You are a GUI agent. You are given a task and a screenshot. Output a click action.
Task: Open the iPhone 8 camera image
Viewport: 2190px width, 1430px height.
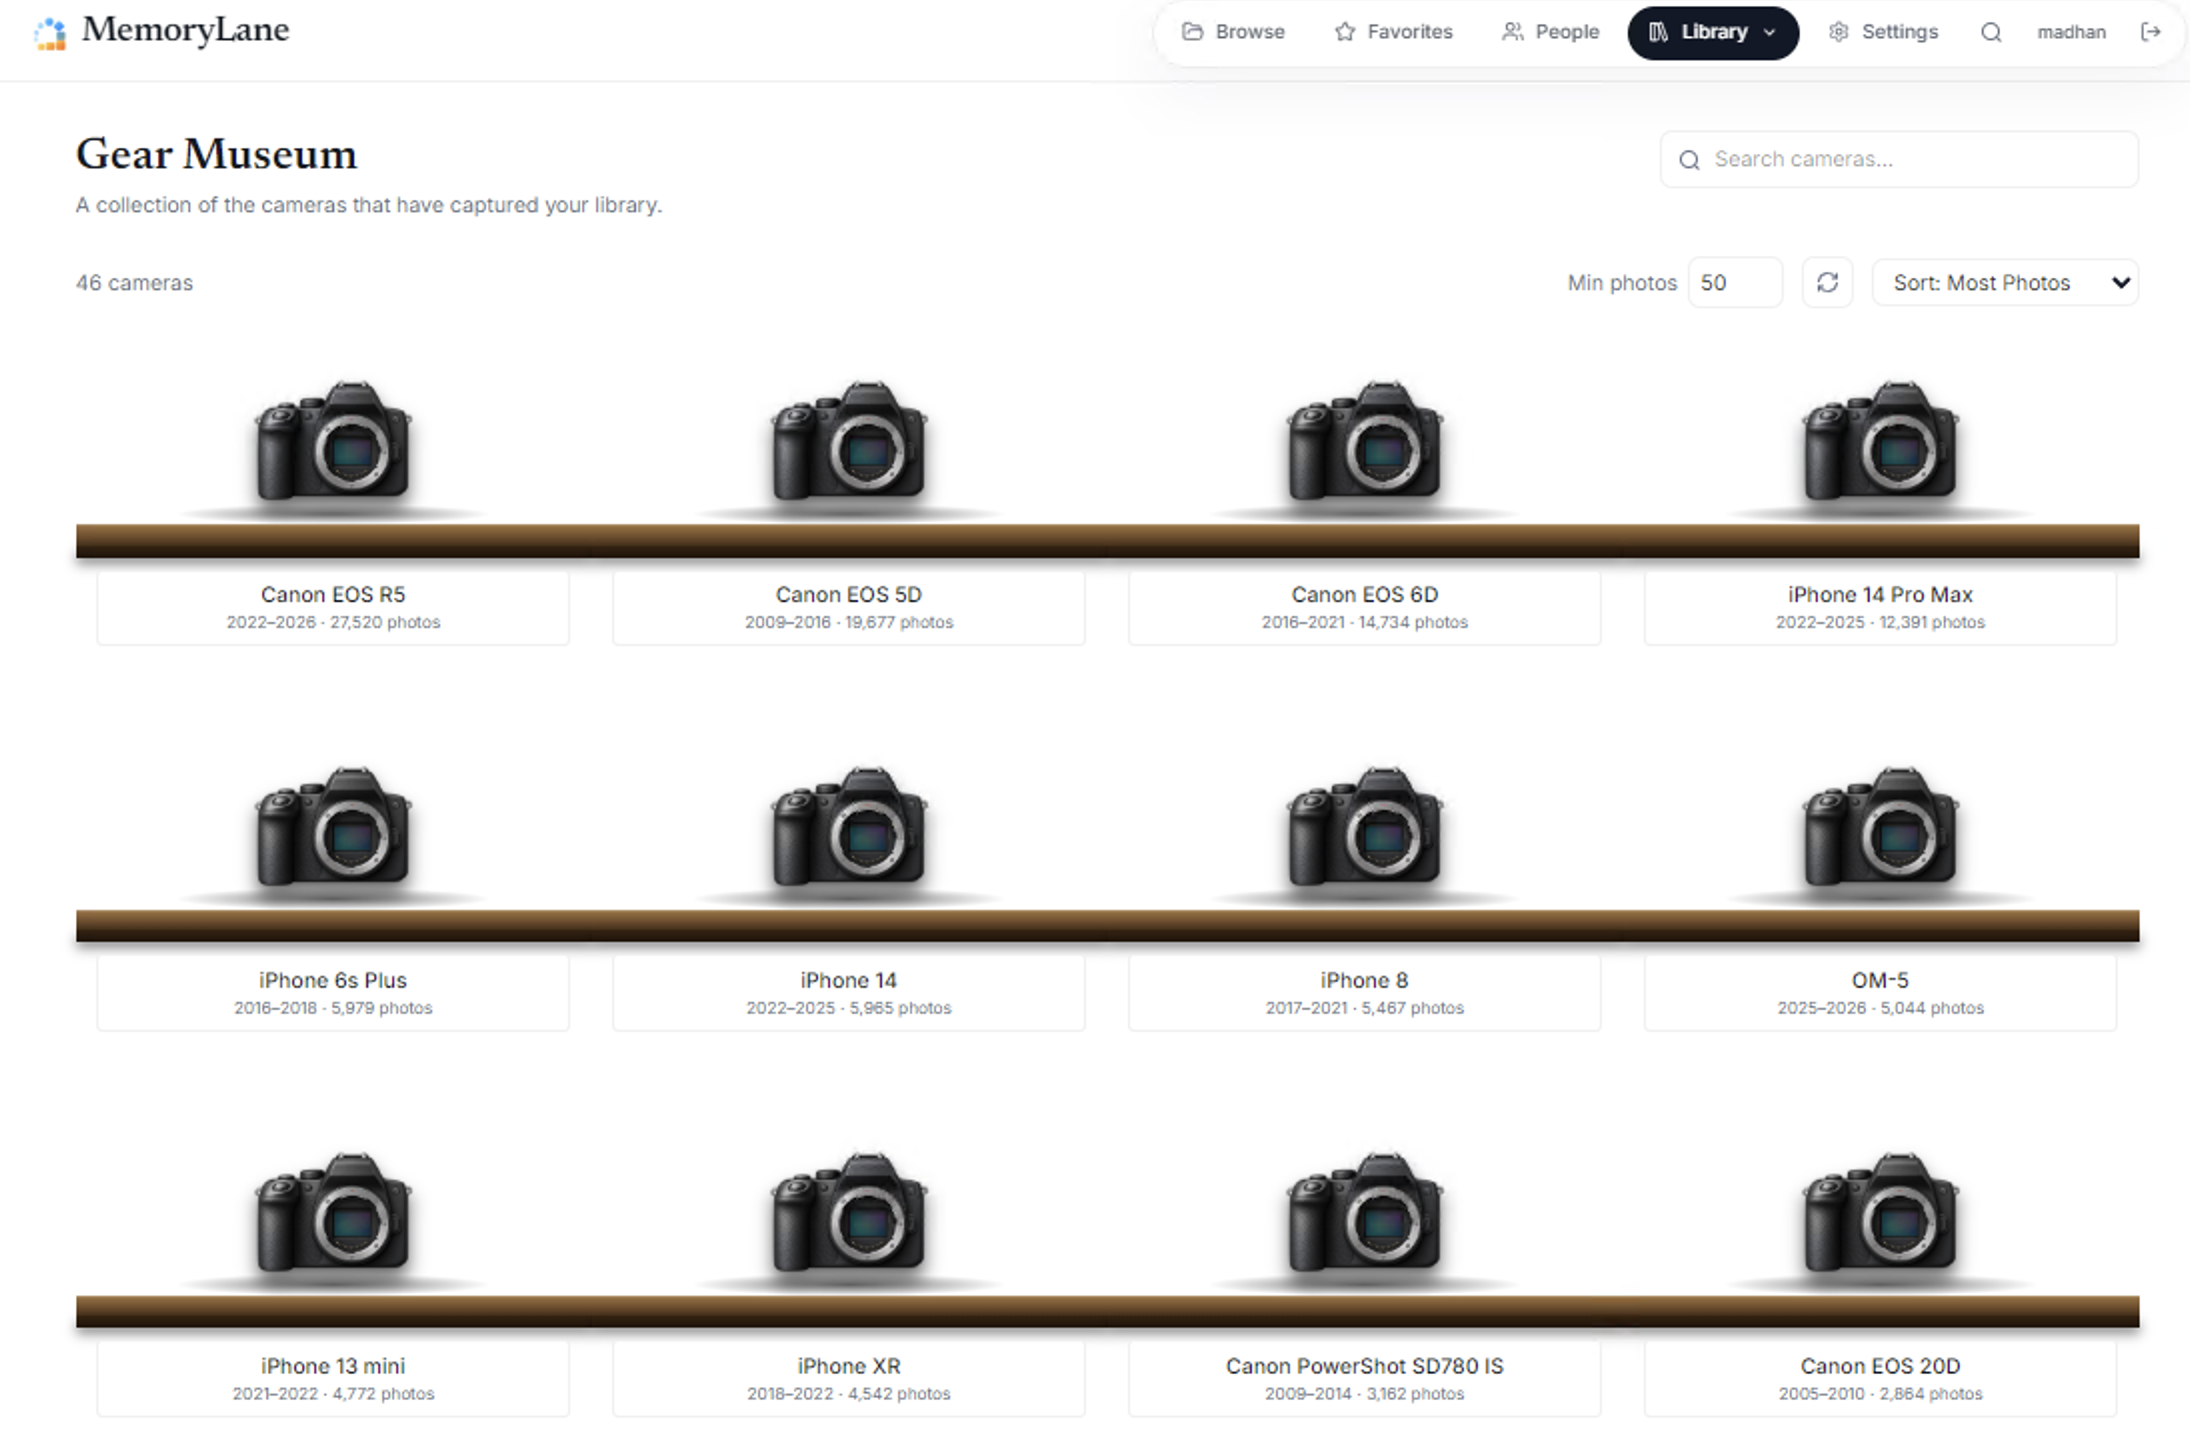tap(1365, 827)
